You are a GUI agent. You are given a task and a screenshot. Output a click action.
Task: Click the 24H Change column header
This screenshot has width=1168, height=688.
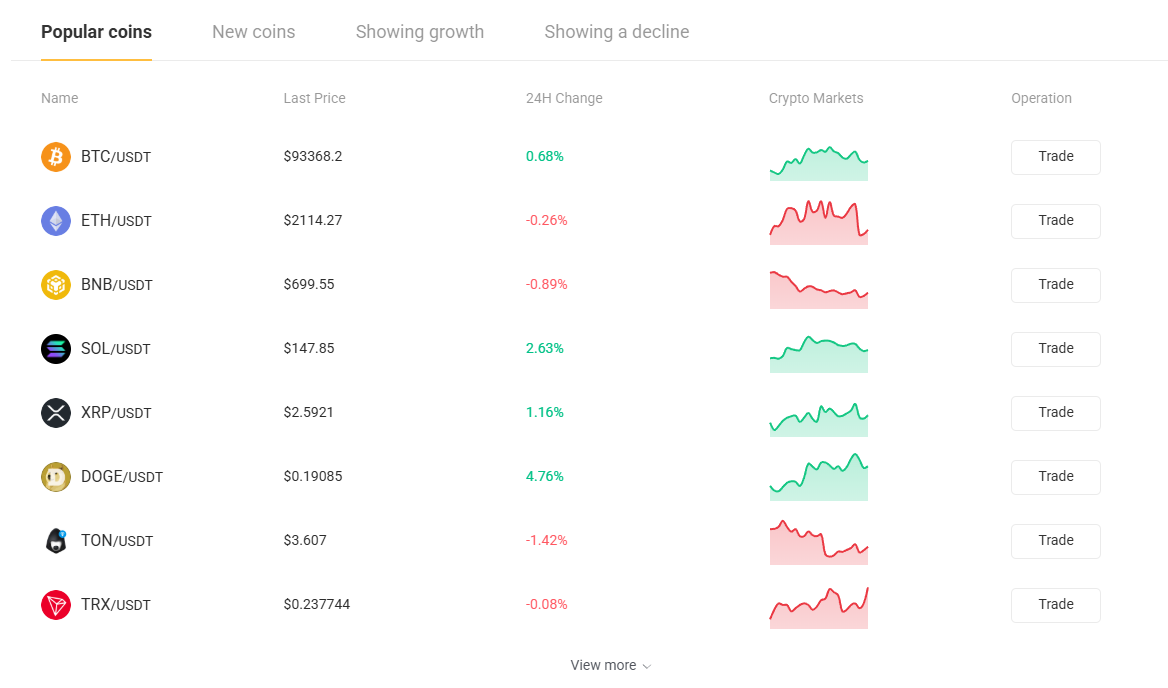(564, 98)
